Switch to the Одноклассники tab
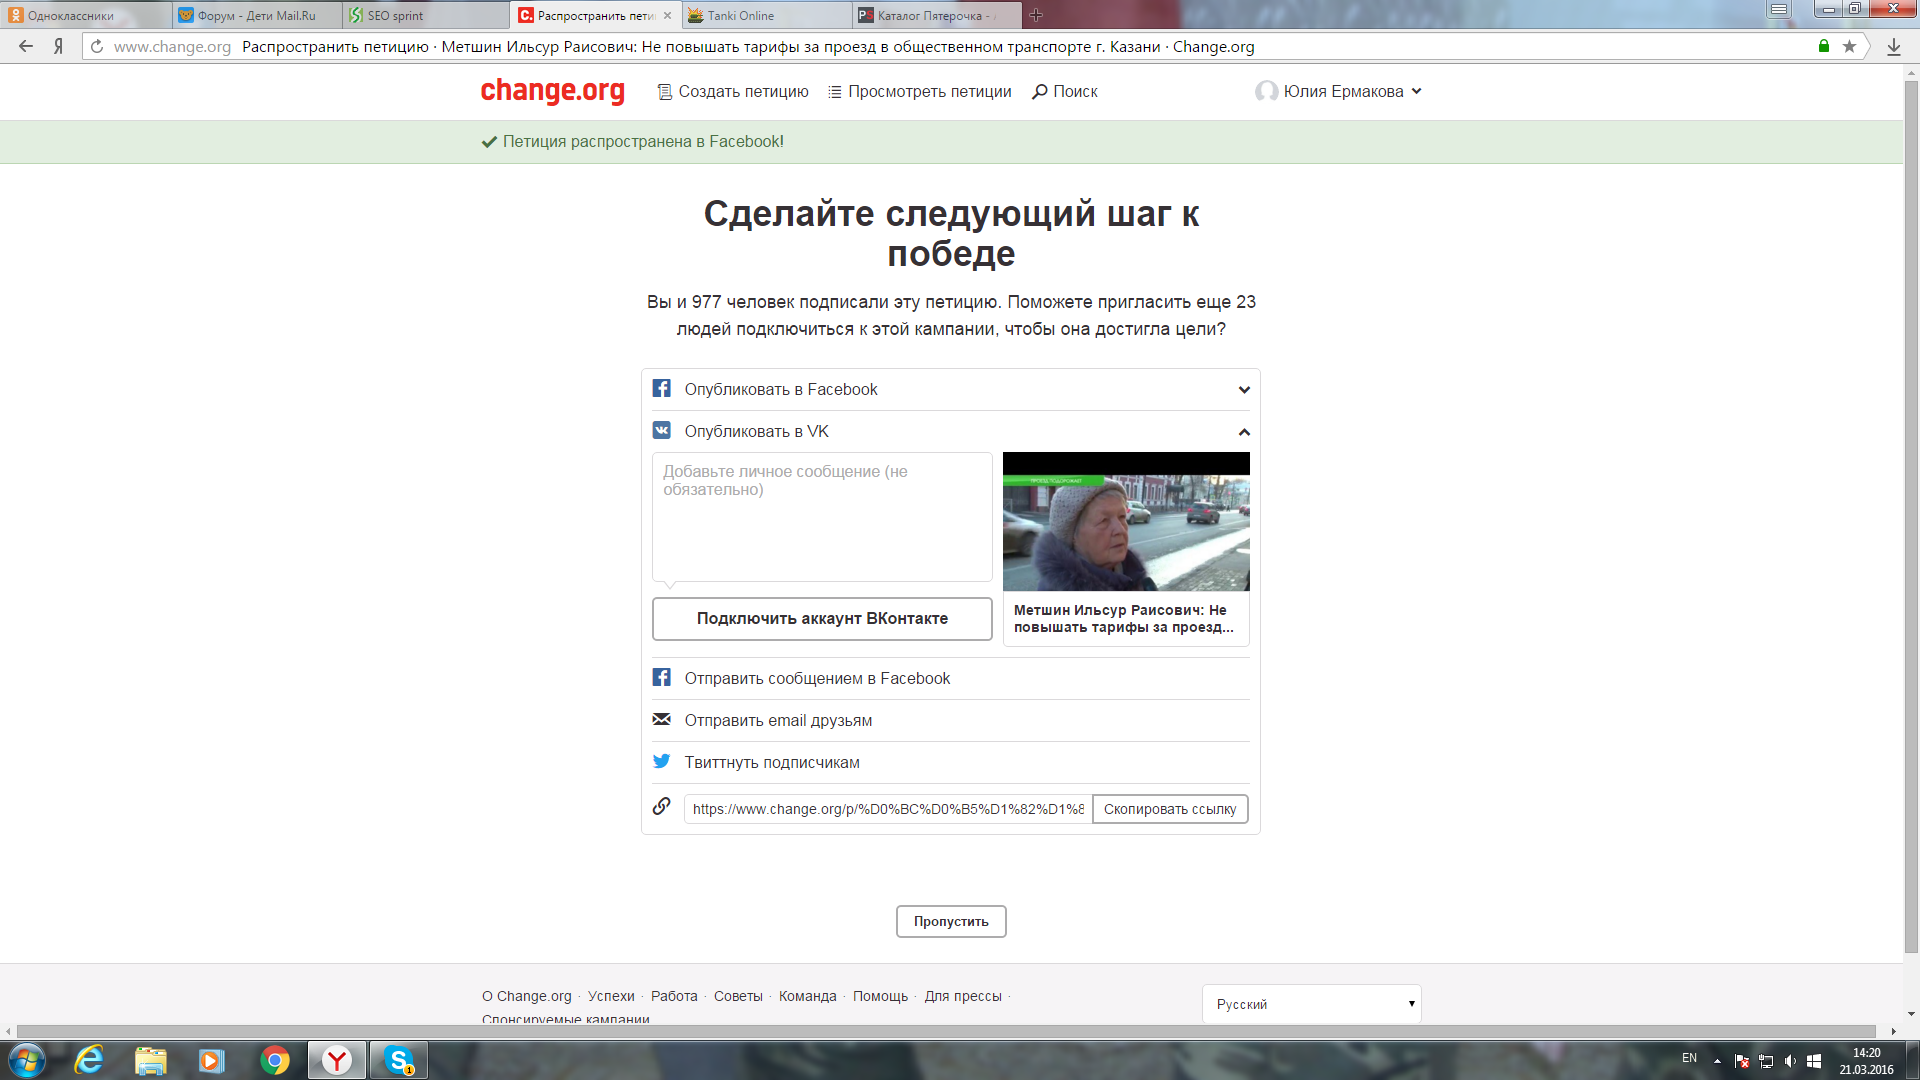Screen dimensions: 1920x1080 pyautogui.click(x=85, y=15)
